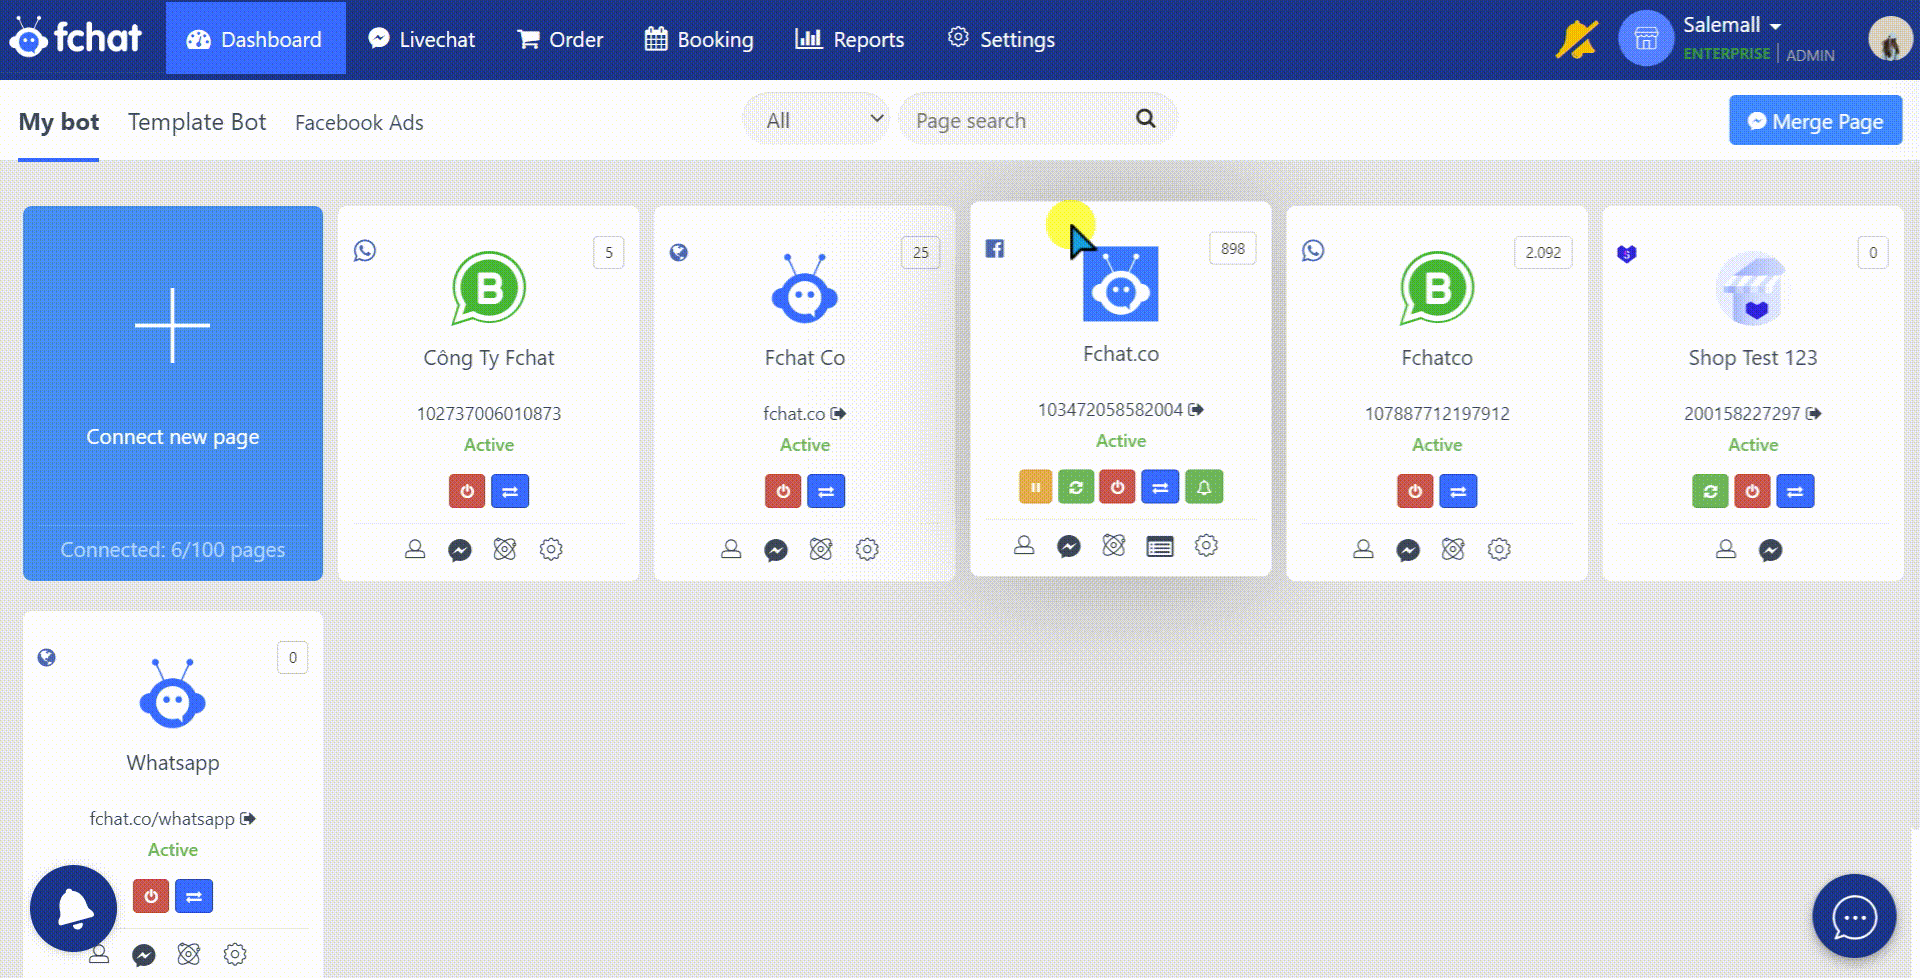Open the gear settings on Fchat Co card
The height and width of the screenshot is (978, 1920).
867,549
